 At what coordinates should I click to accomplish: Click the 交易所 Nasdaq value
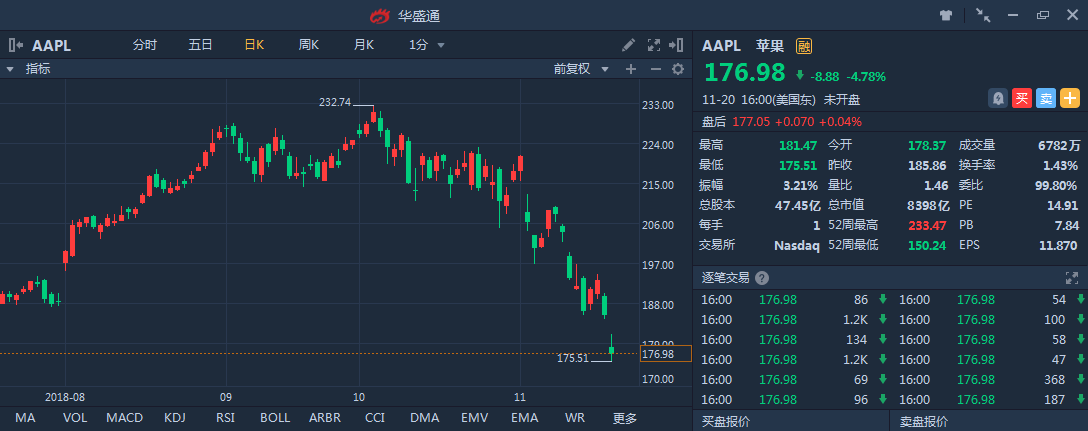coord(797,245)
